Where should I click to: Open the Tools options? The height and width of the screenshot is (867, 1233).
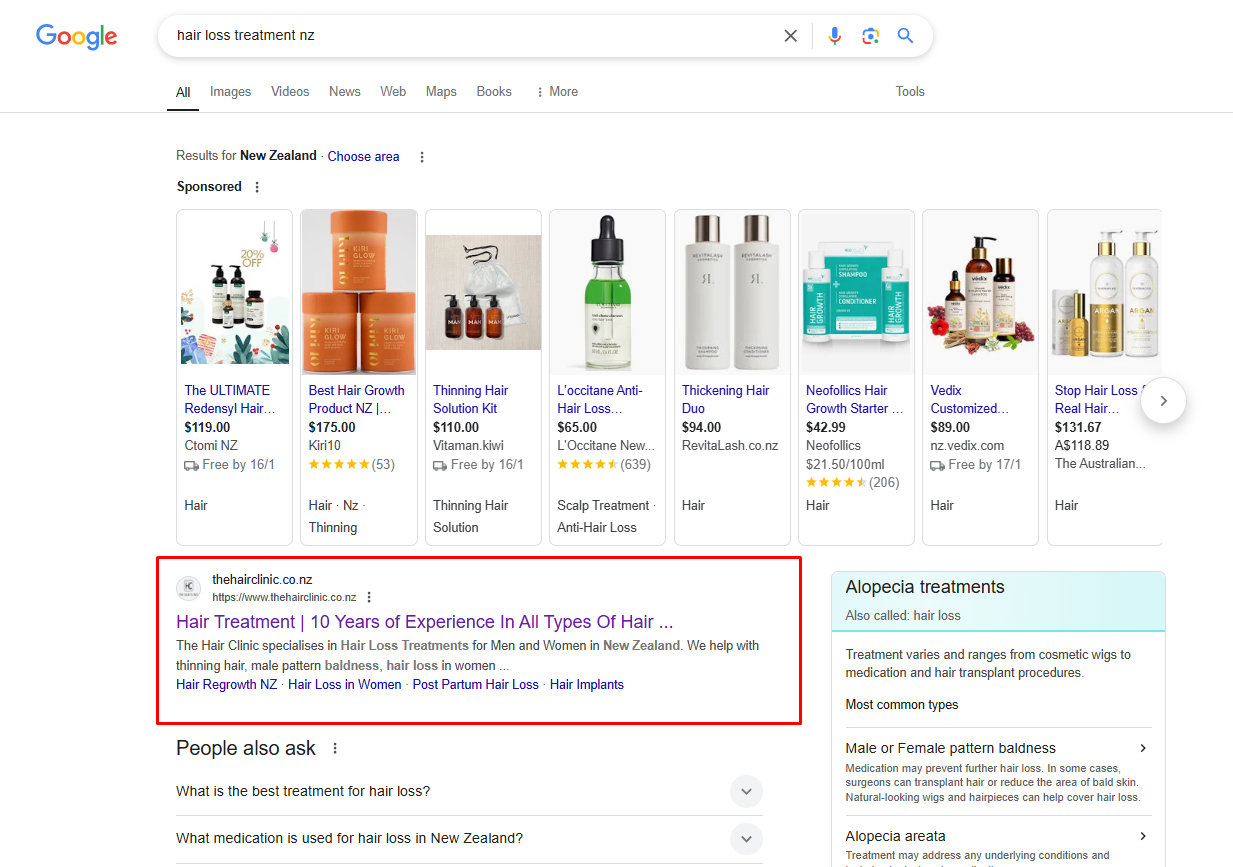coord(910,91)
